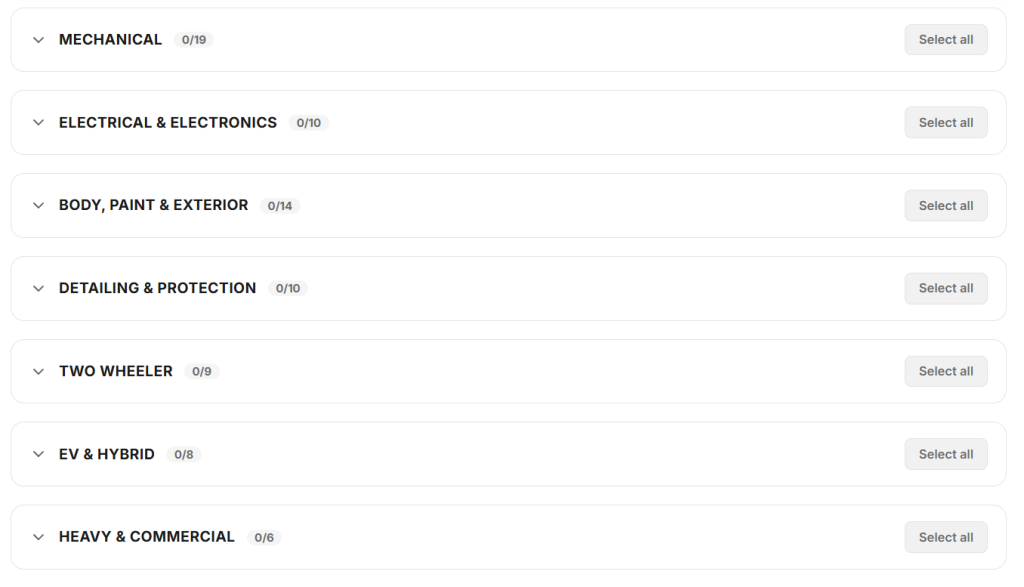The height and width of the screenshot is (587, 1024).
Task: Click the MECHANICAL section title
Action: pyautogui.click(x=110, y=40)
